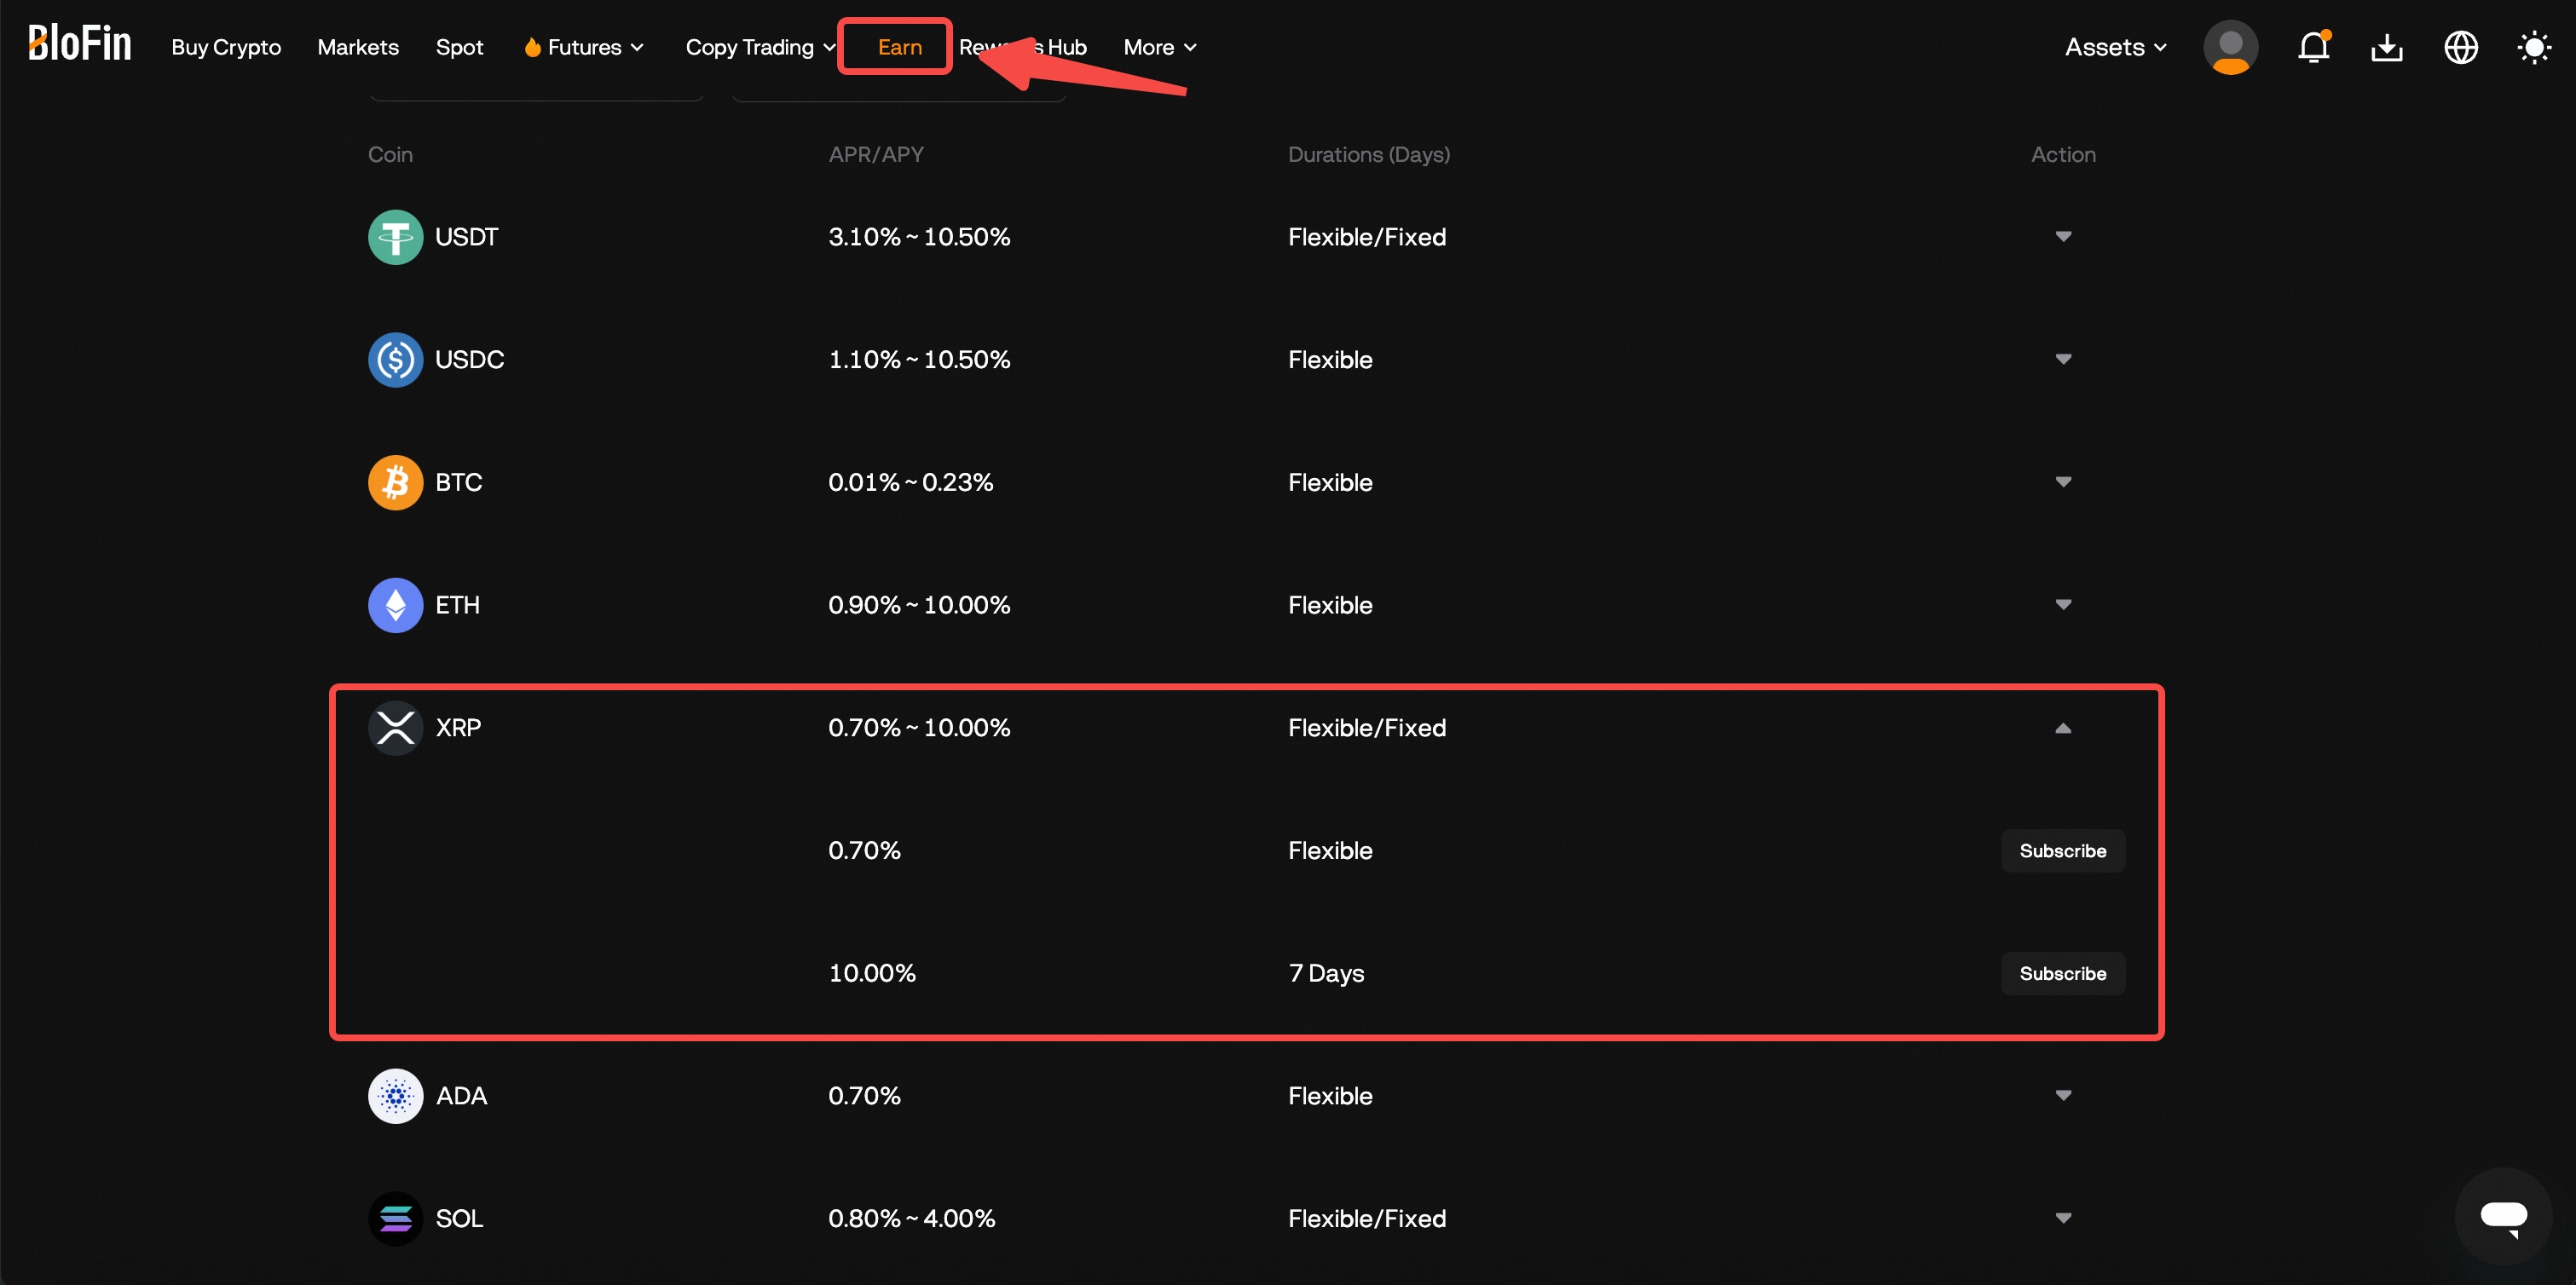This screenshot has width=2576, height=1285.
Task: Select the USDT coin icon
Action: [x=395, y=237]
